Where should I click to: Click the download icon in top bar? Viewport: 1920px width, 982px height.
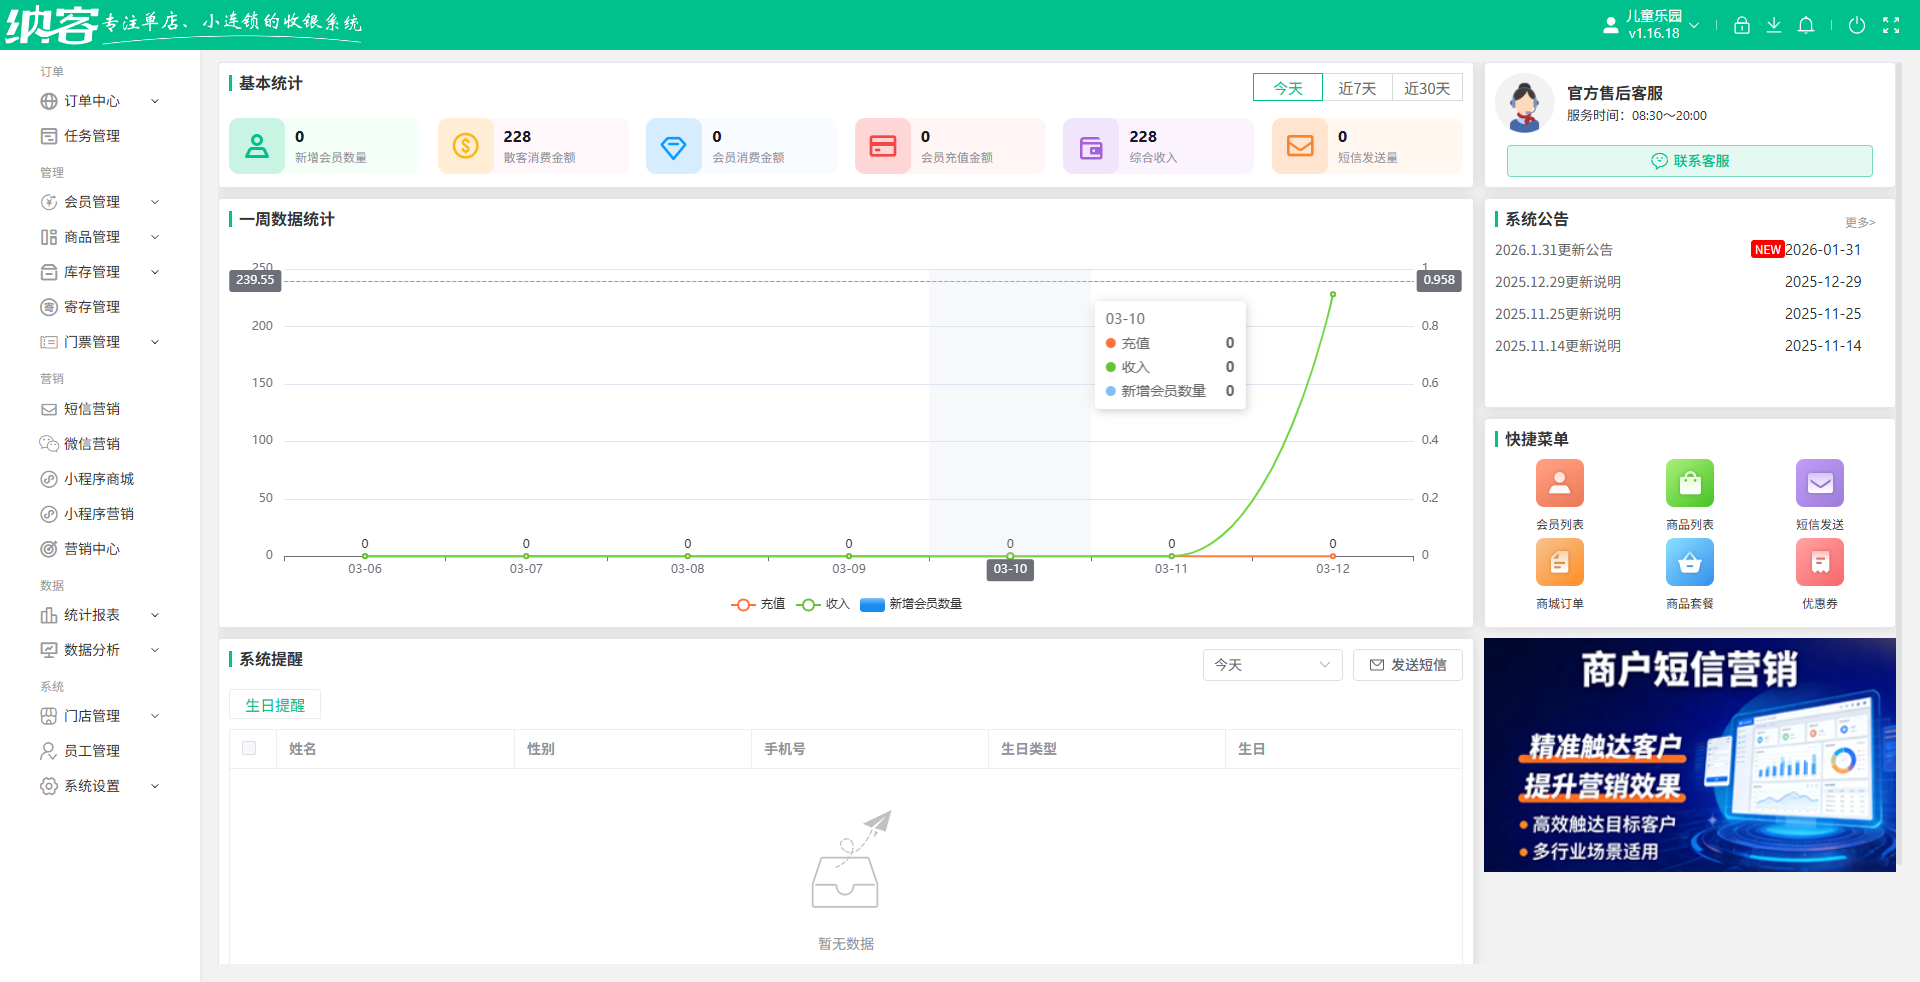point(1773,26)
